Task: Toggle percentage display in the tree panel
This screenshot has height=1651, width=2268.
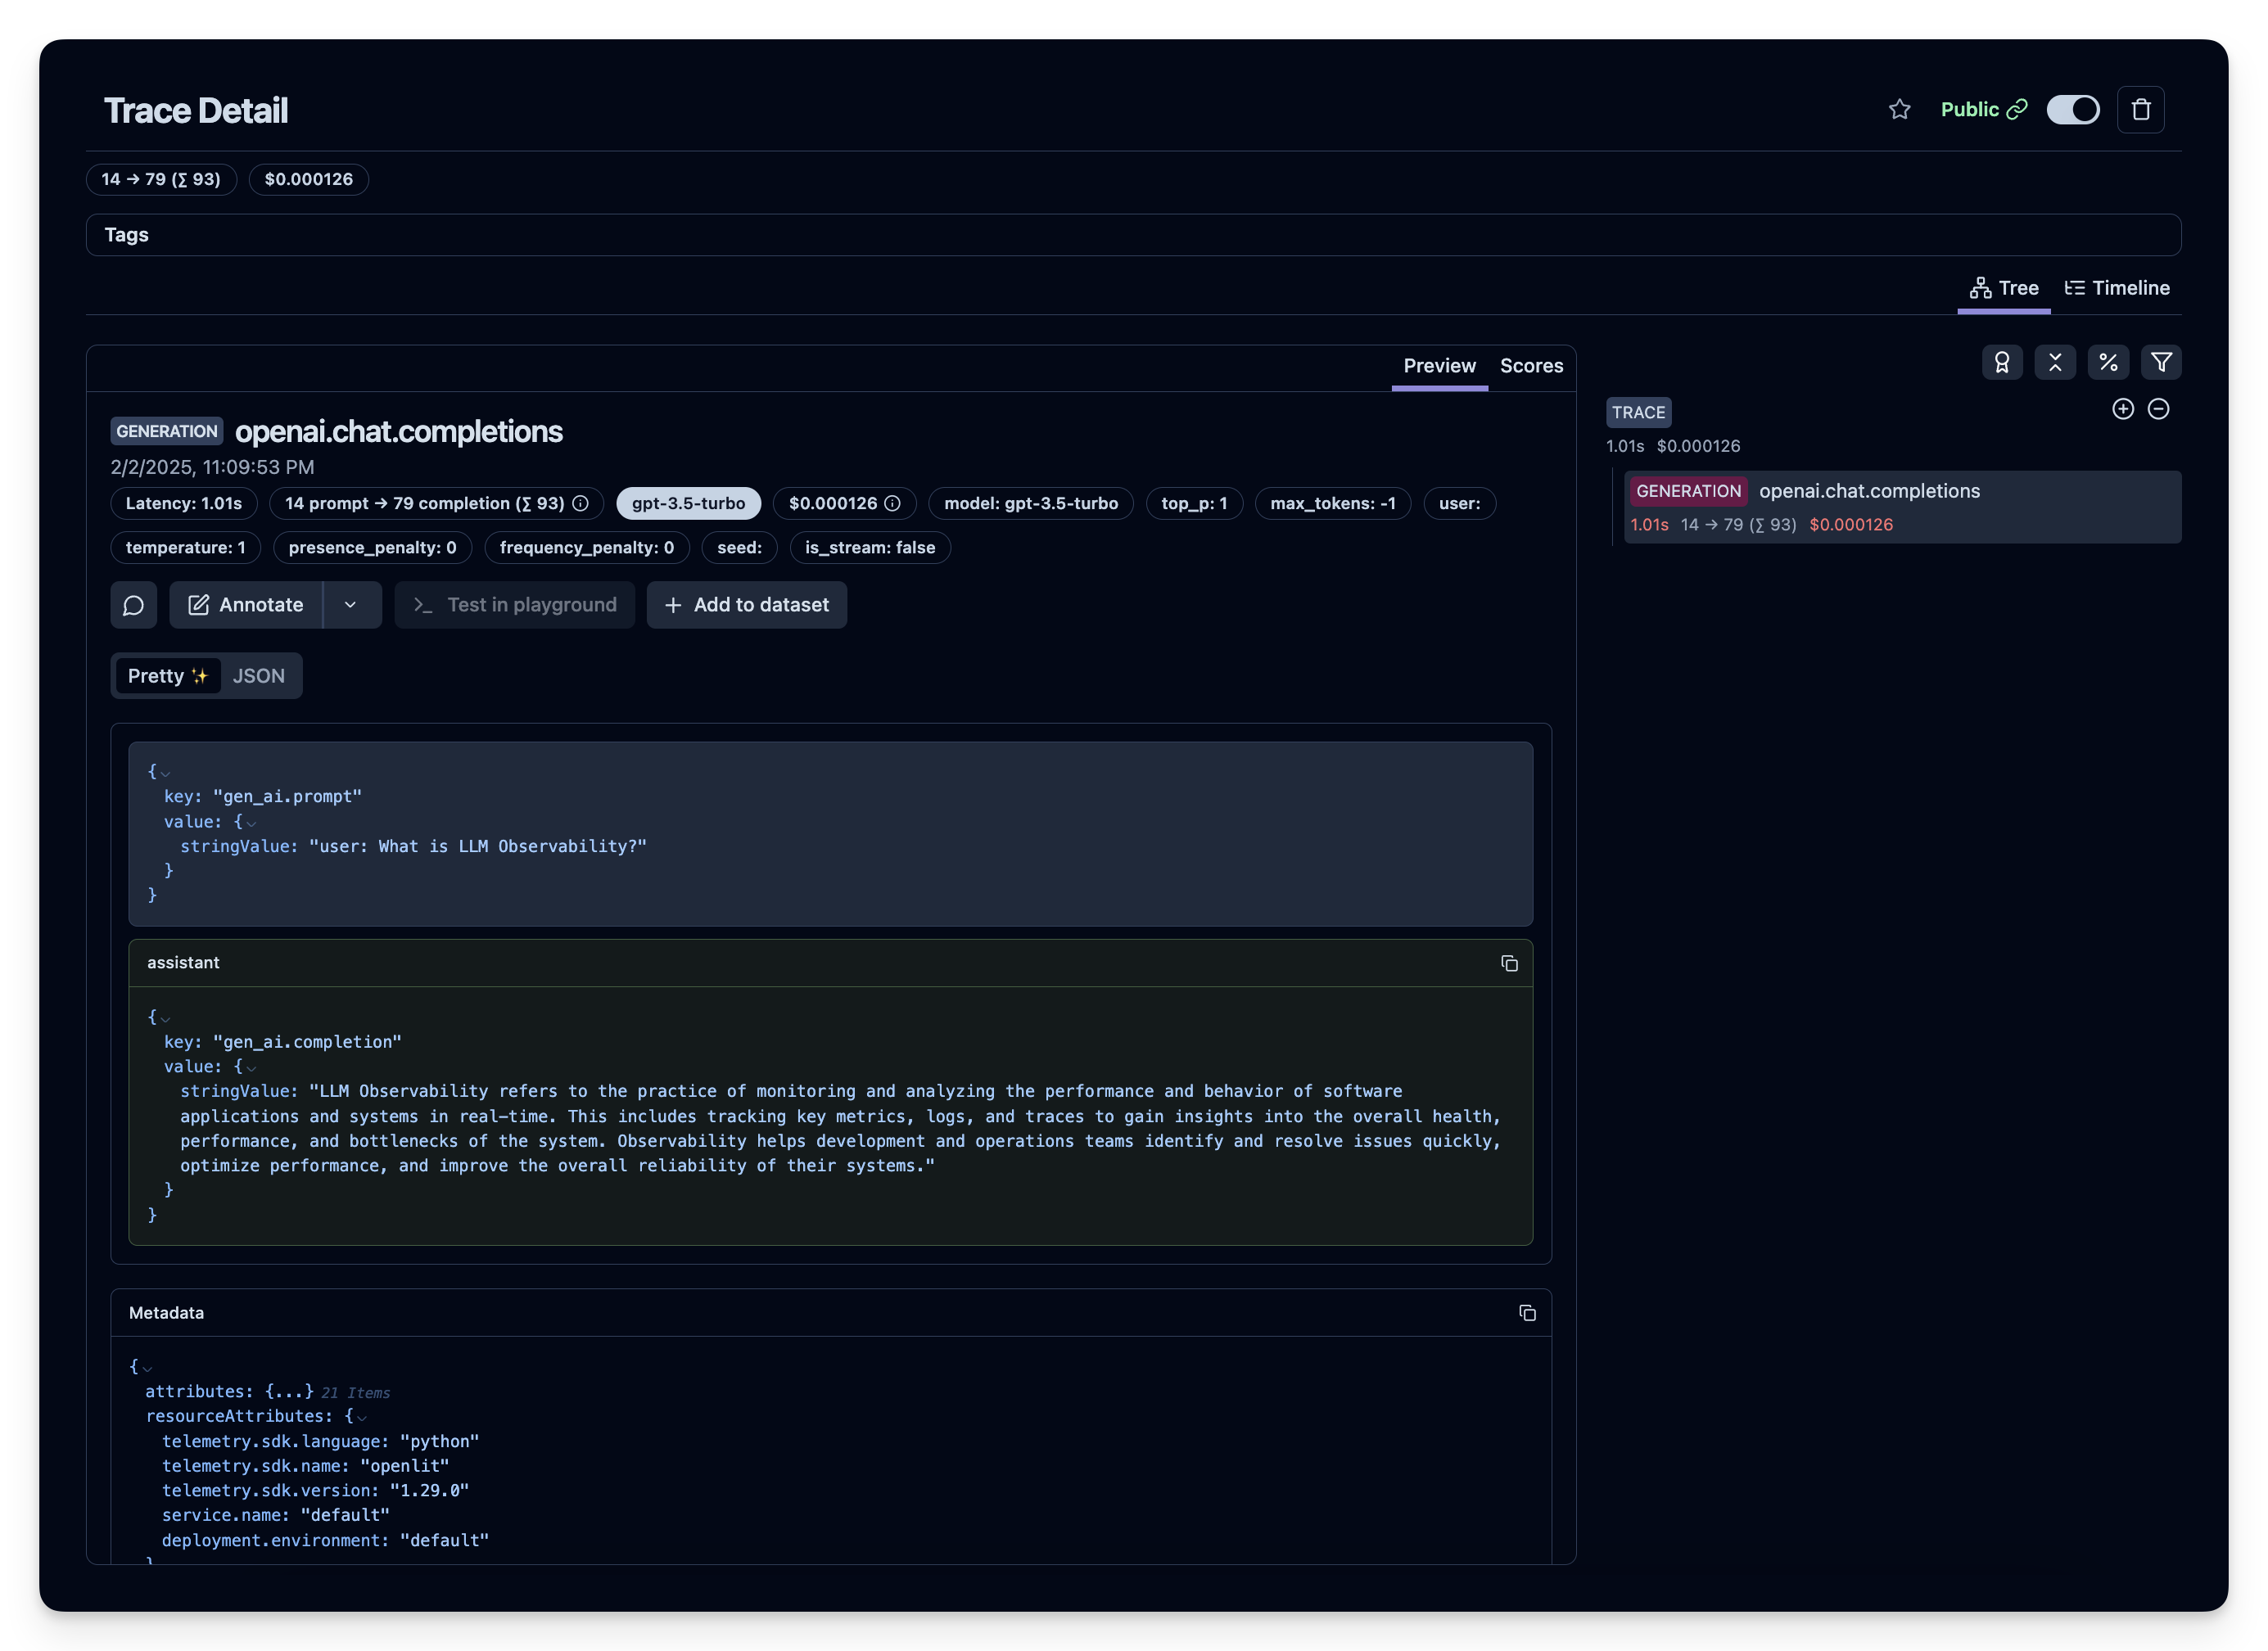Action: click(2109, 362)
